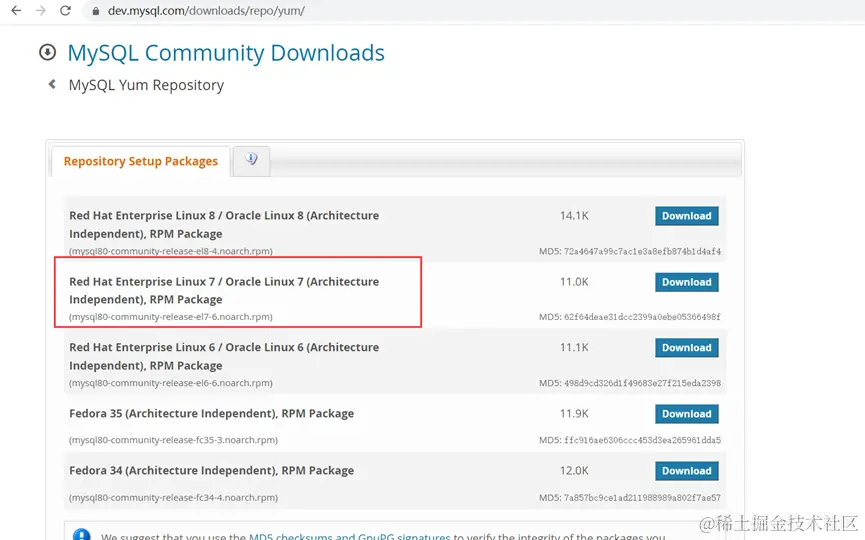
Task: Click the Fedora 35 package title text
Action: pyautogui.click(x=211, y=414)
